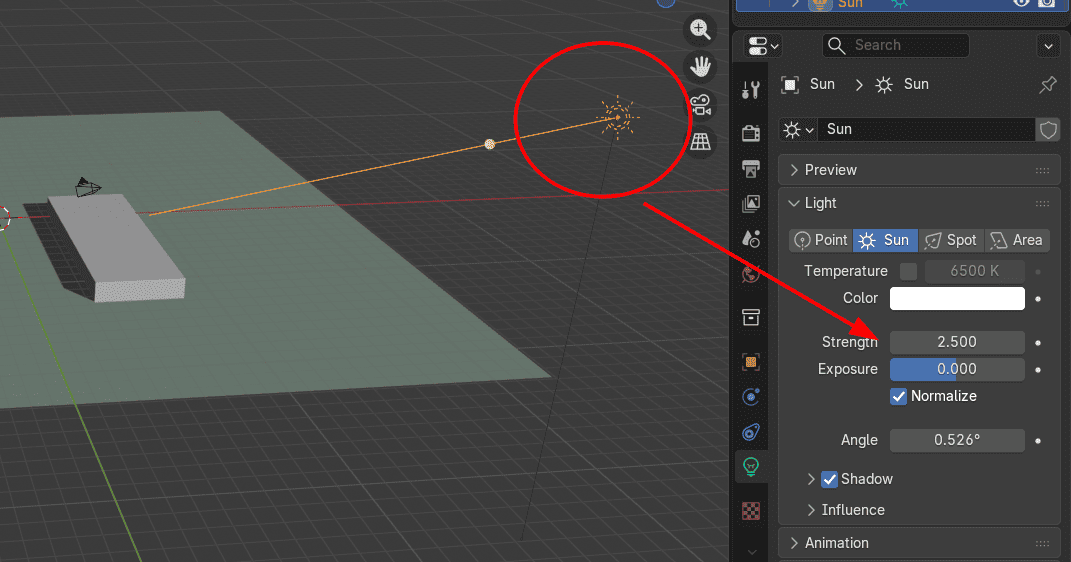
Task: Click the Zoom viewport magnifier icon
Action: click(700, 29)
